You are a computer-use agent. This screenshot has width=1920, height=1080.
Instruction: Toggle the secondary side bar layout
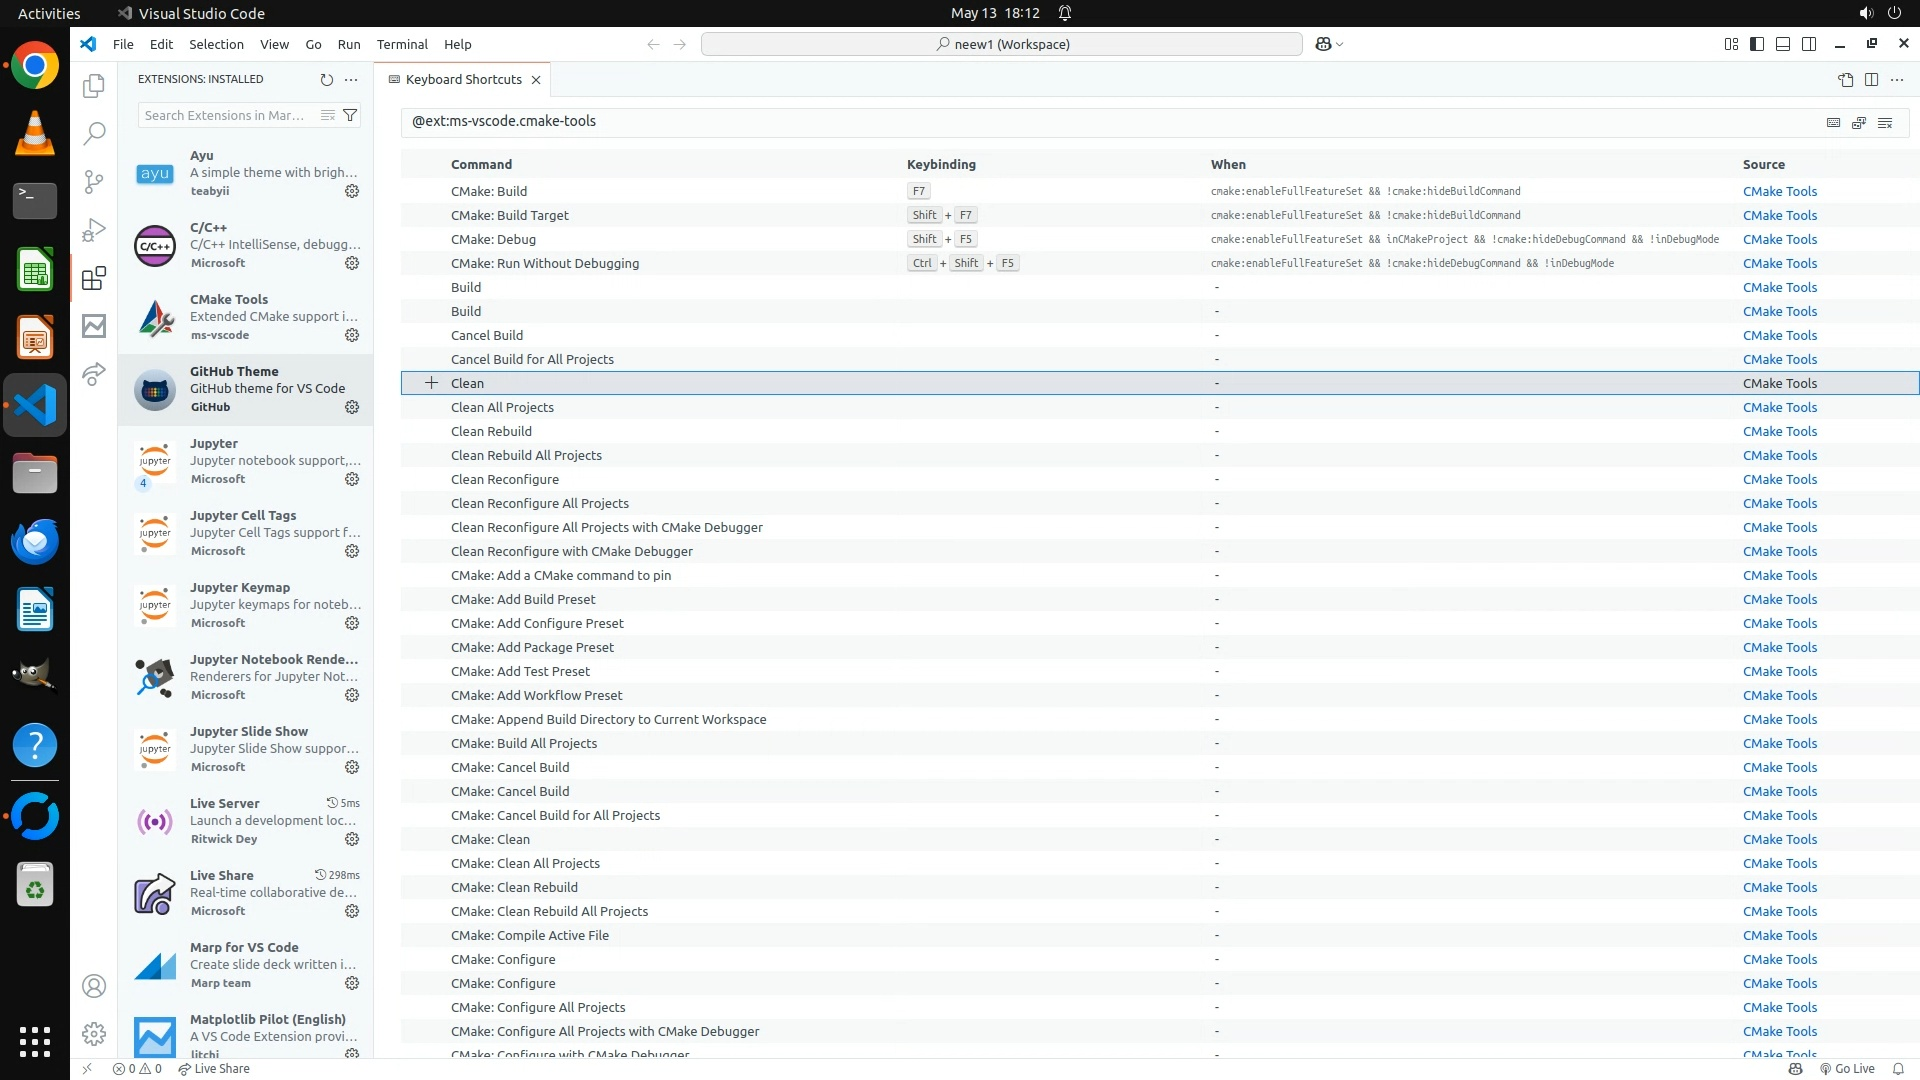pos(1809,44)
